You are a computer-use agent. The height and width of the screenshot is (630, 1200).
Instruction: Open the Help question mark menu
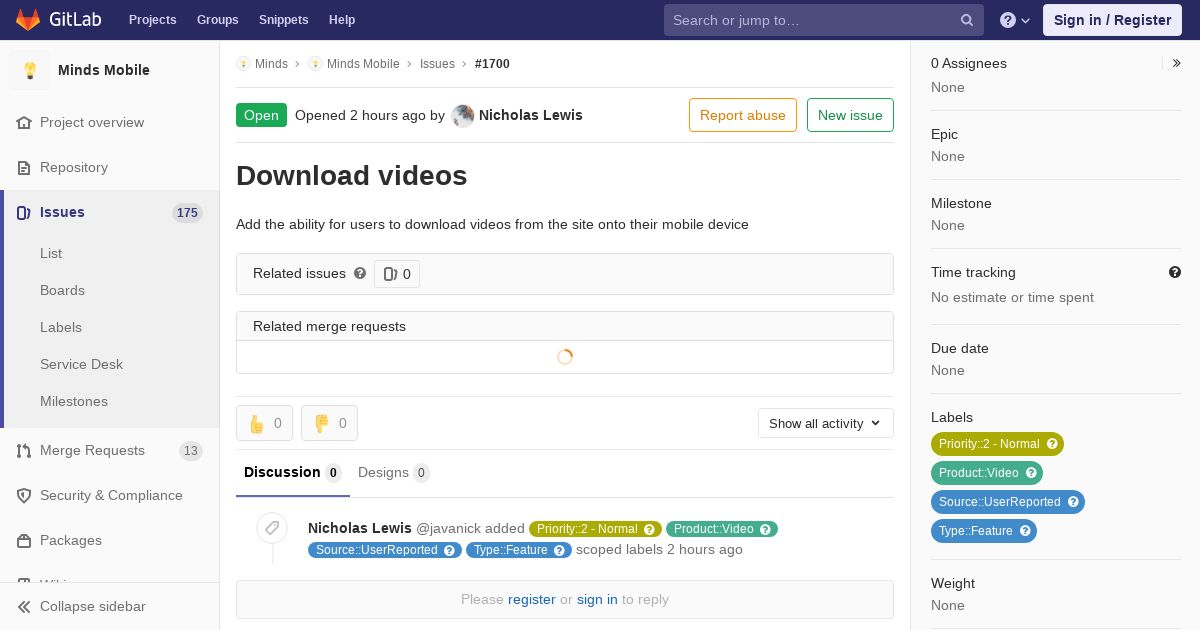click(1015, 20)
